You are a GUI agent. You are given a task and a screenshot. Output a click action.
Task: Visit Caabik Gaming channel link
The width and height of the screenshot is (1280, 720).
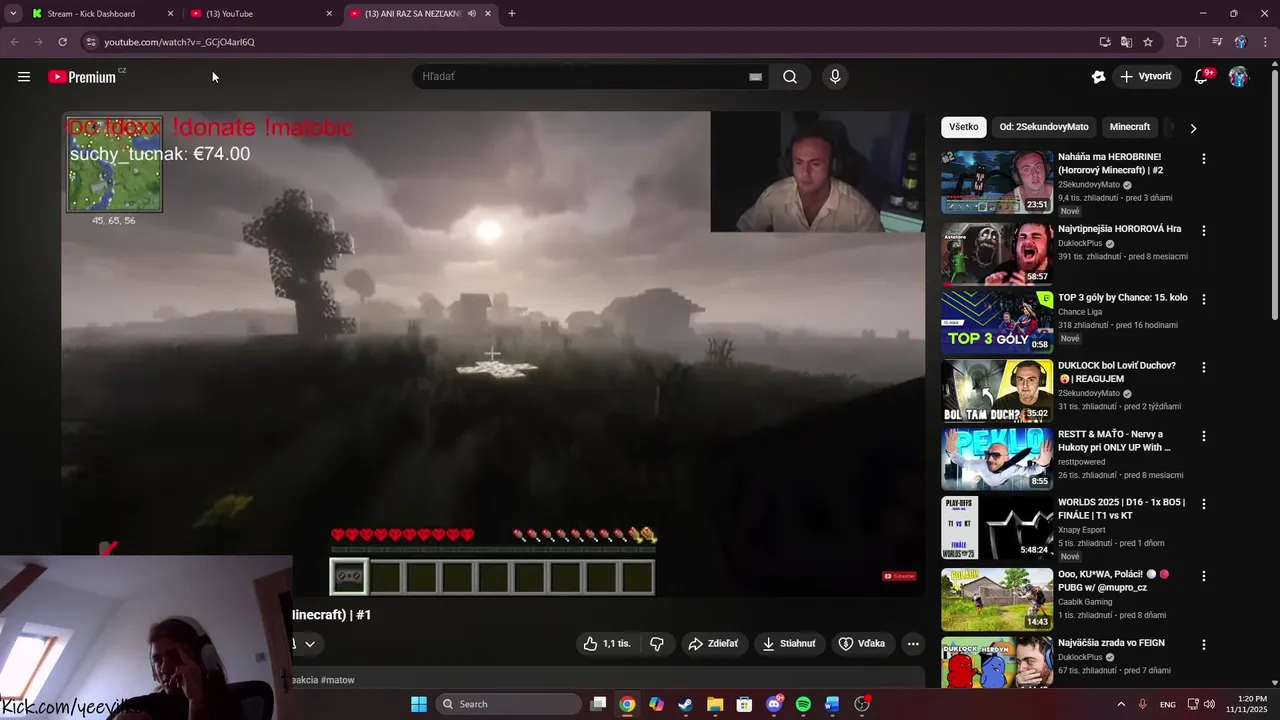[1085, 602]
